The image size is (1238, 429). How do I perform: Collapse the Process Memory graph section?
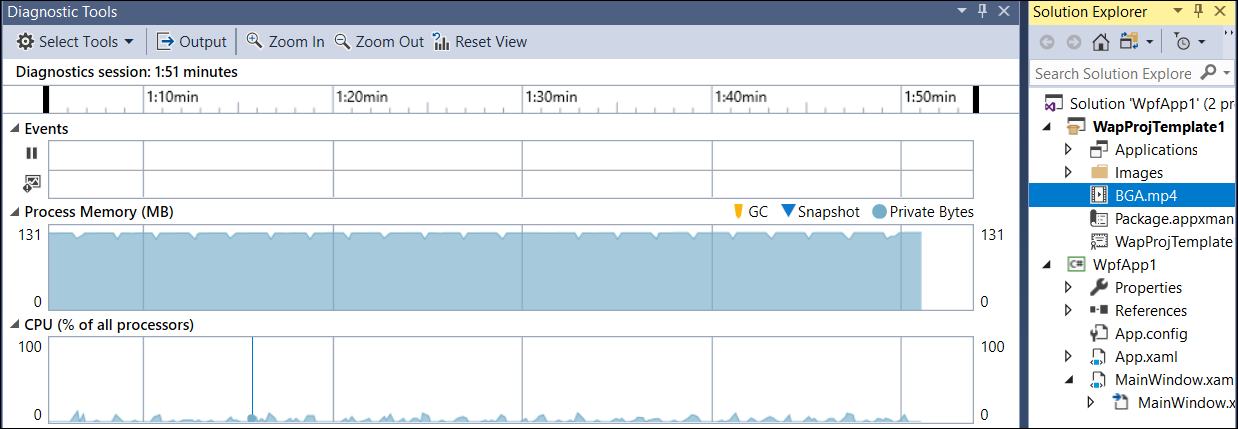click(x=15, y=212)
